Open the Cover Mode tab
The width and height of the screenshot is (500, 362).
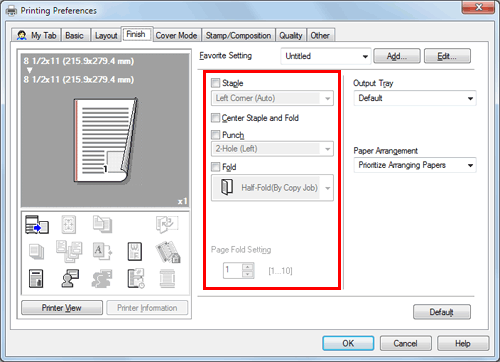pyautogui.click(x=176, y=35)
